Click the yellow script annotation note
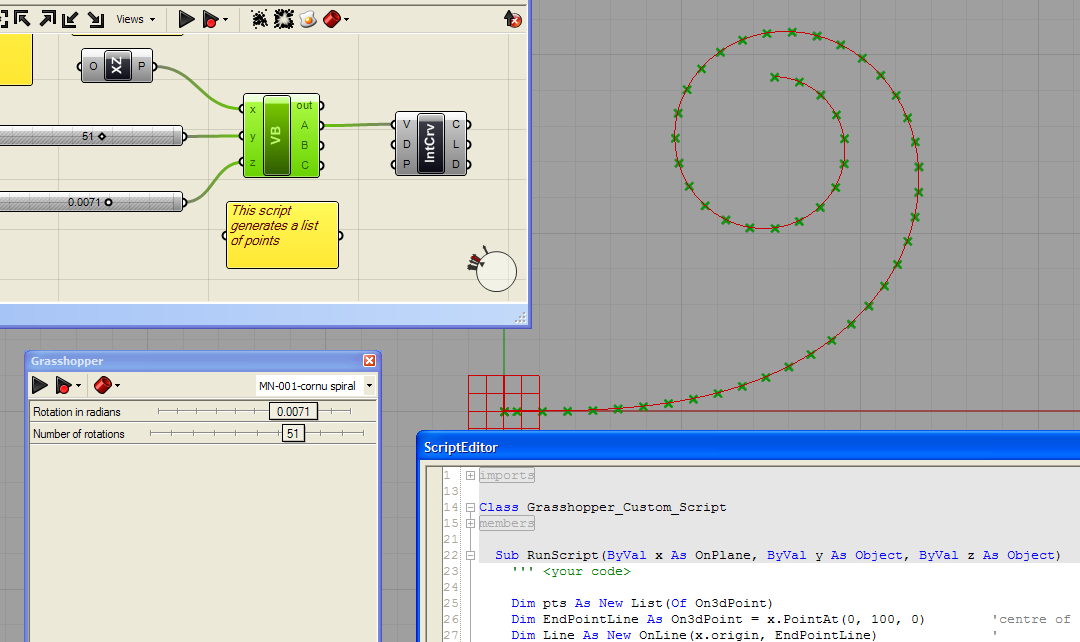 click(282, 235)
